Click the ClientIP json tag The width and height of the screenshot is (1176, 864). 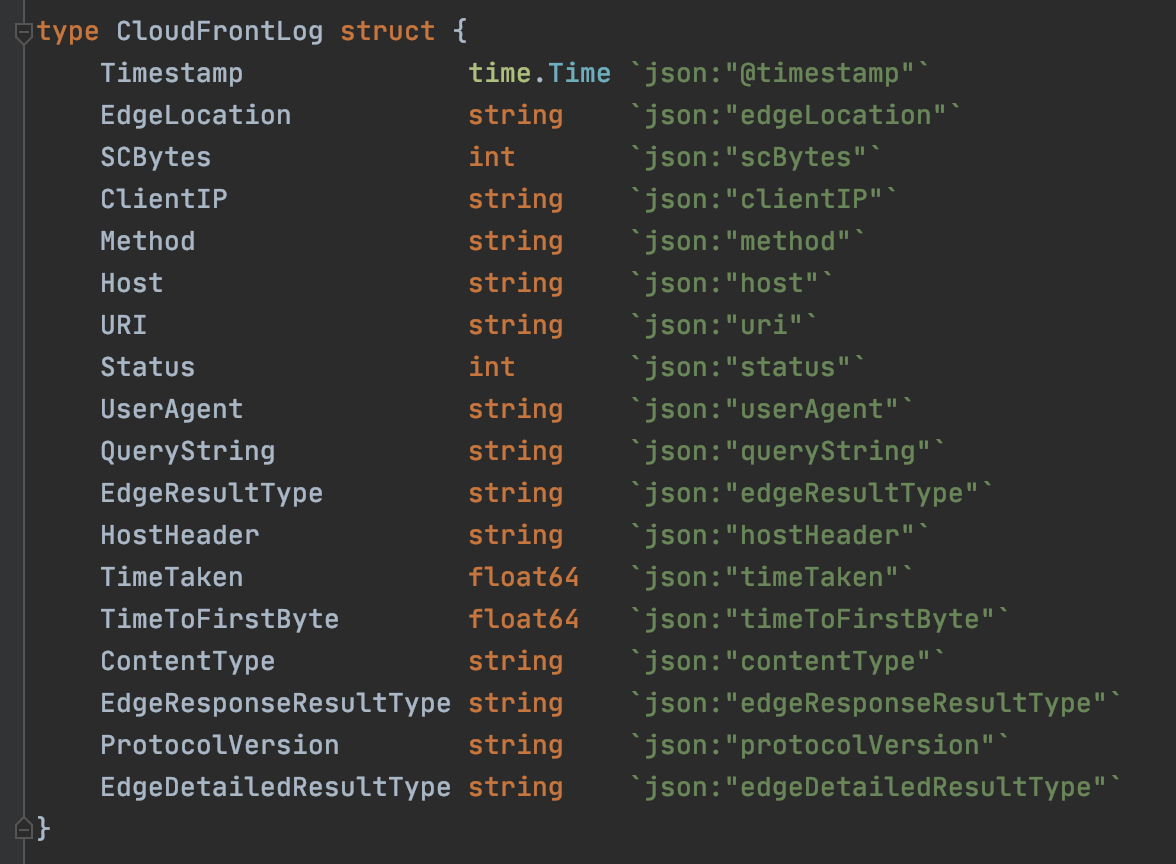click(x=764, y=200)
